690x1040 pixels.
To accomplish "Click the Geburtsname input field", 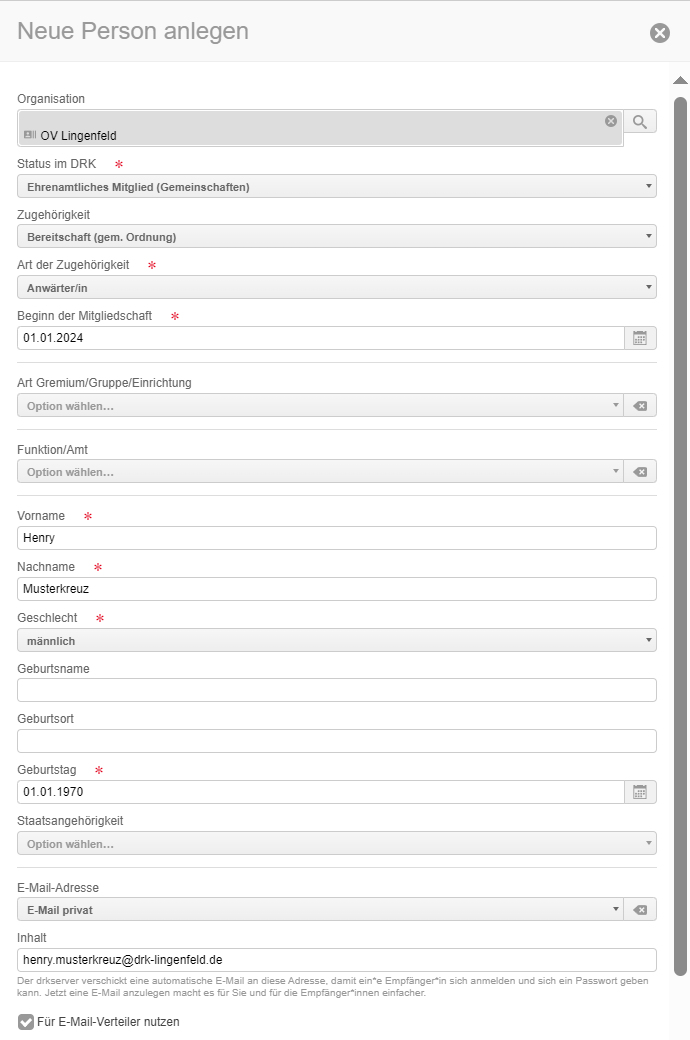I will (336, 690).
